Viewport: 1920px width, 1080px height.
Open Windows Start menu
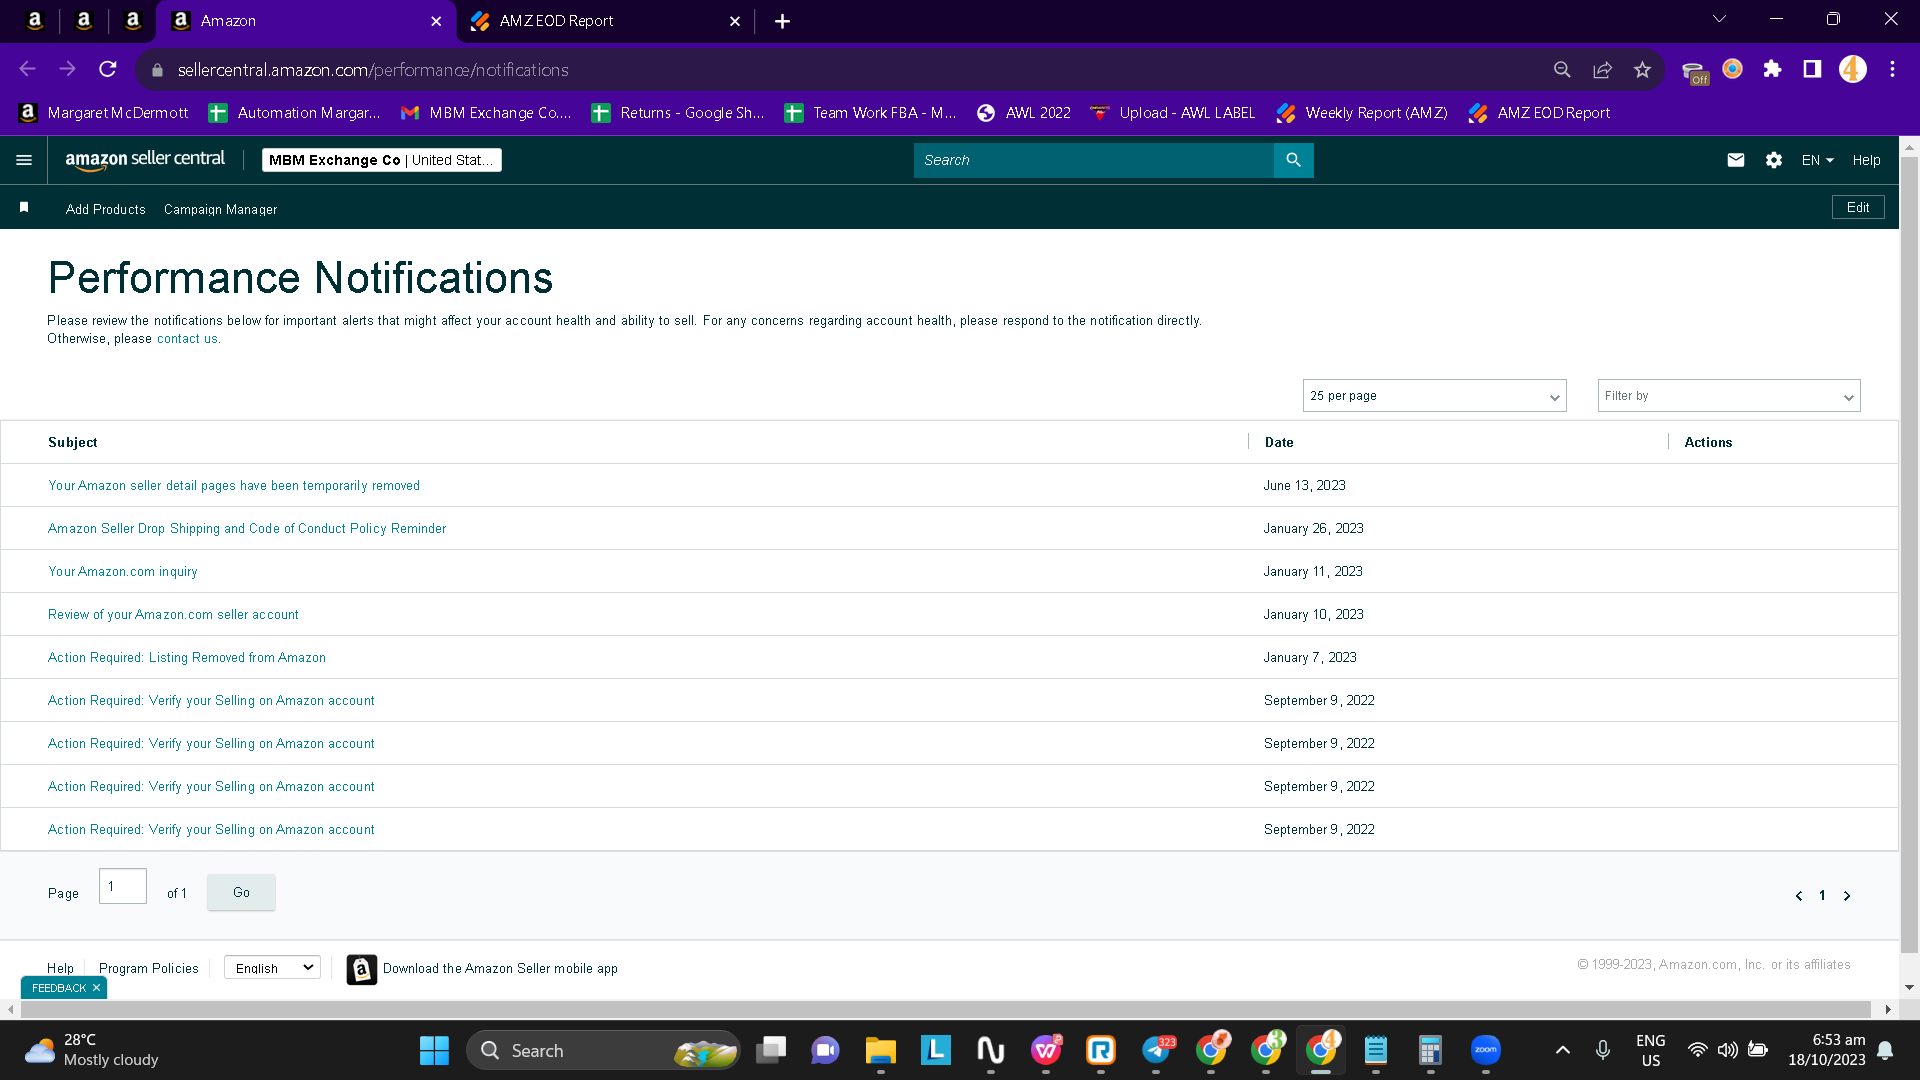click(x=434, y=1050)
